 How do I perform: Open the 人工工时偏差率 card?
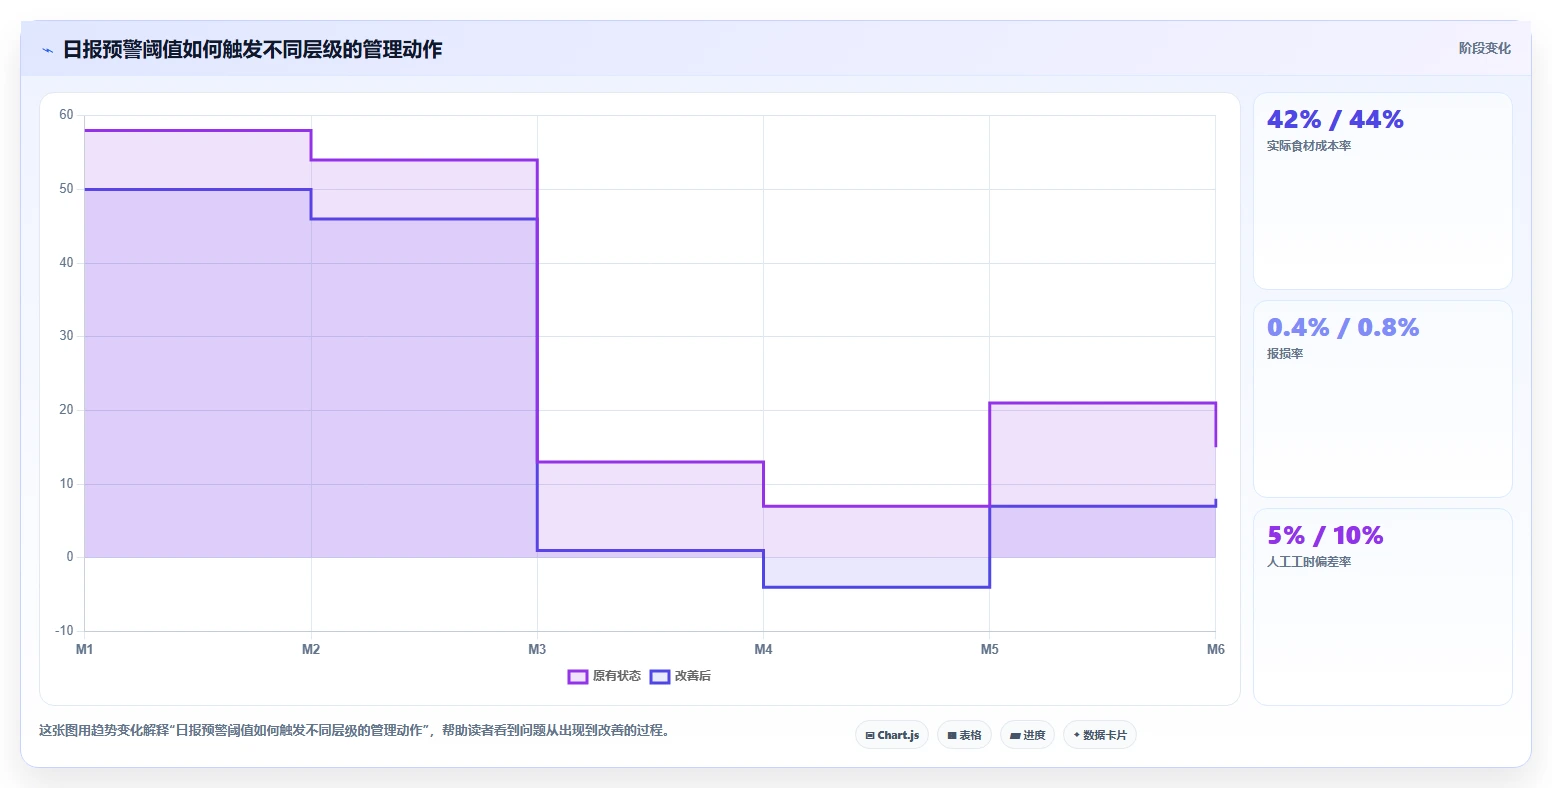[1382, 607]
